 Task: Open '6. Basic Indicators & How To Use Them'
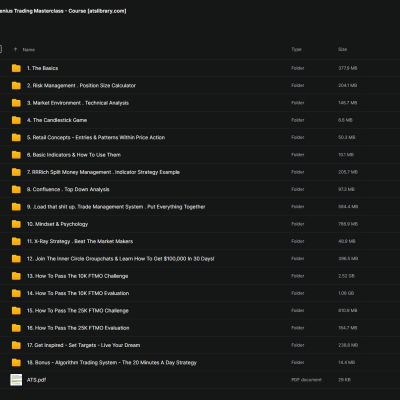(74, 155)
